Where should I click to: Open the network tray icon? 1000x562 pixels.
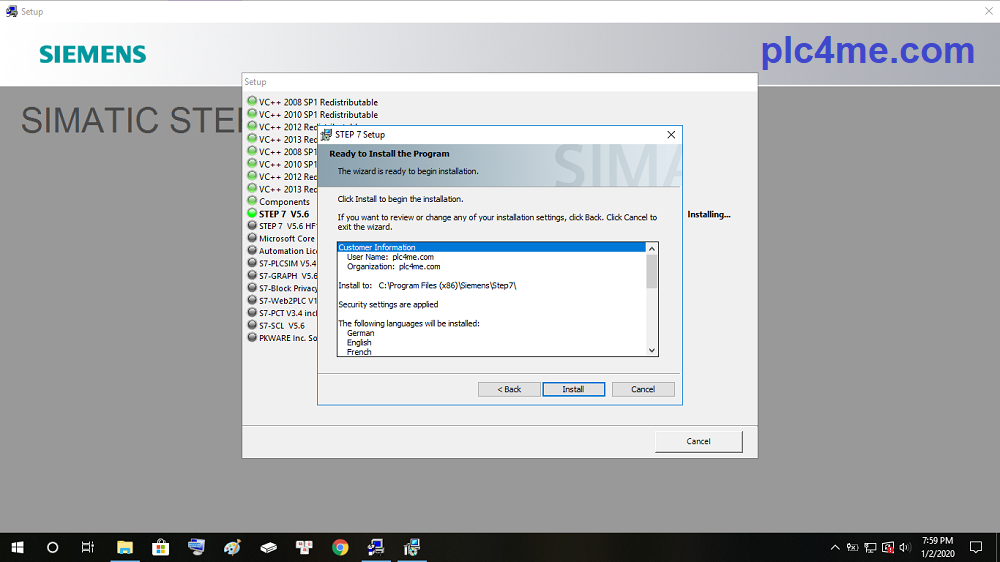coord(870,547)
